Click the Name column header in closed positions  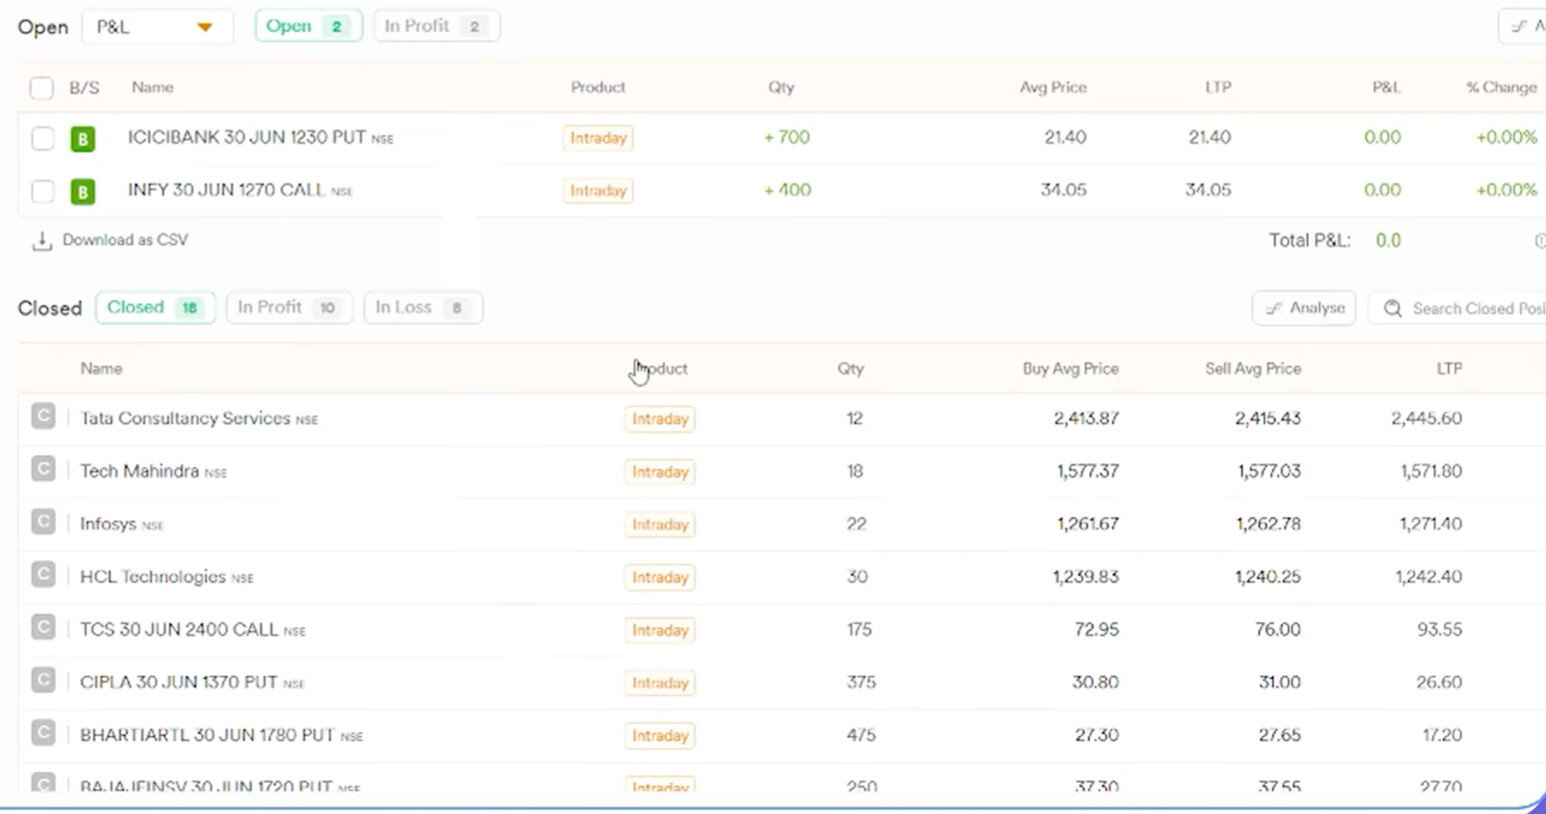(x=101, y=369)
